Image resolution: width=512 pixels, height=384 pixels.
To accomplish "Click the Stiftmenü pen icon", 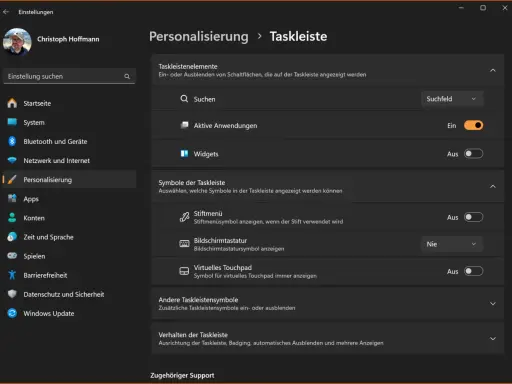I will pos(184,217).
